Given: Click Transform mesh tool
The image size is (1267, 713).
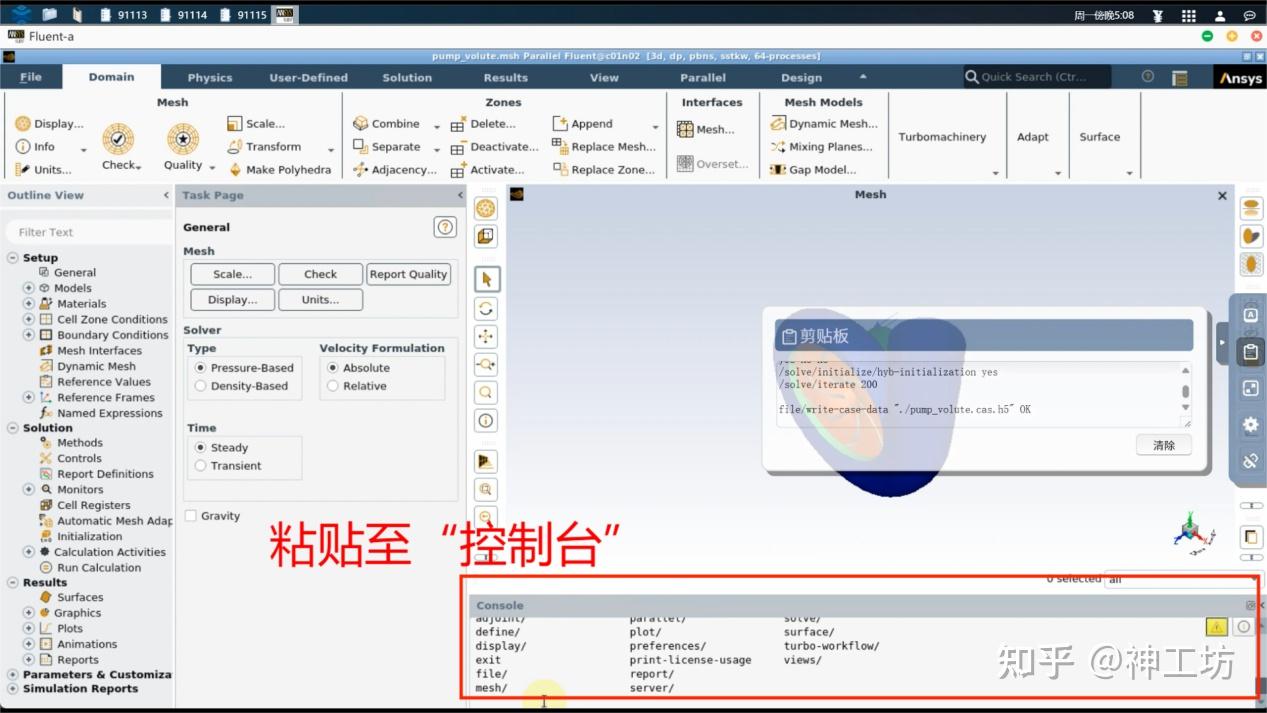Looking at the screenshot, I should (264, 147).
